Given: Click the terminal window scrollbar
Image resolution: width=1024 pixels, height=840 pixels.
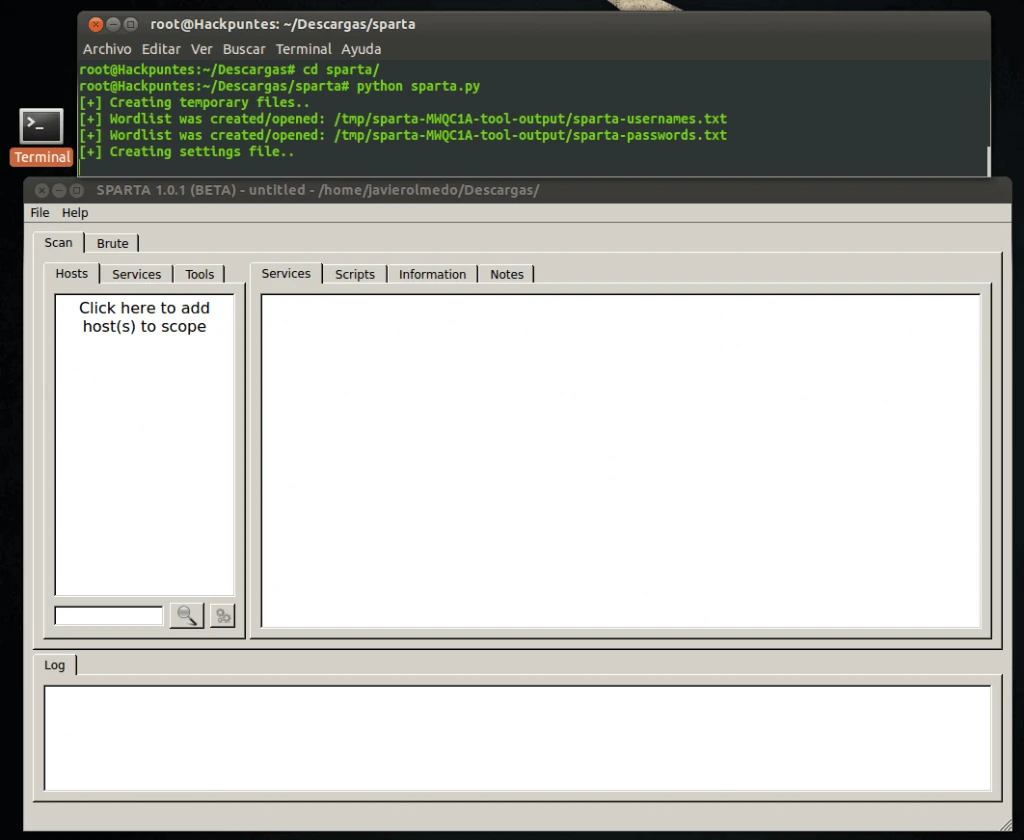Looking at the screenshot, I should 989,161.
